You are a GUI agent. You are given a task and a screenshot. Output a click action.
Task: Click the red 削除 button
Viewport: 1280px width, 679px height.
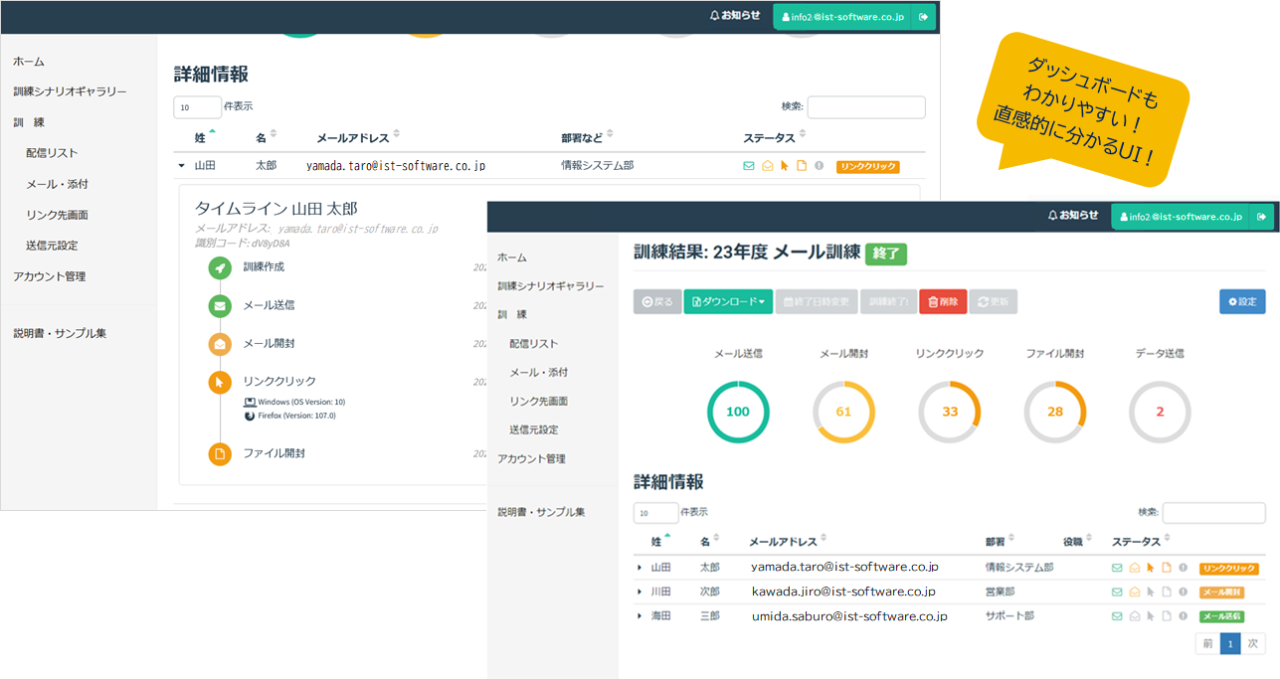click(943, 301)
